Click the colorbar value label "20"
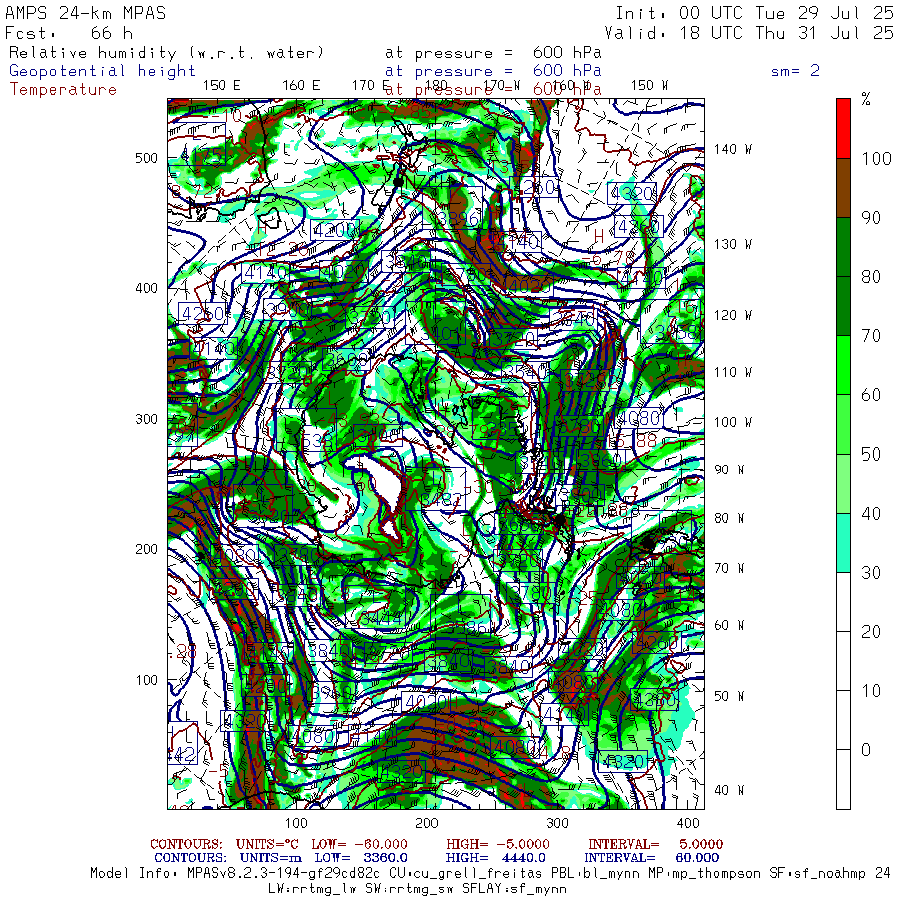This screenshot has width=900, height=900. (x=871, y=632)
